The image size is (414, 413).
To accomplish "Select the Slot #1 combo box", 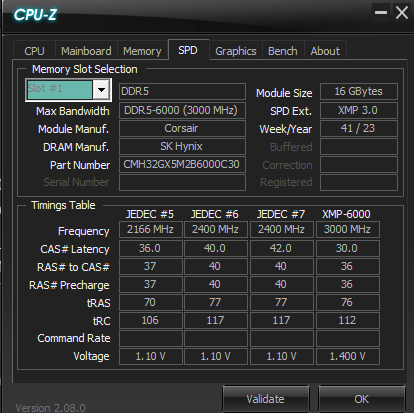I will pyautogui.click(x=68, y=90).
